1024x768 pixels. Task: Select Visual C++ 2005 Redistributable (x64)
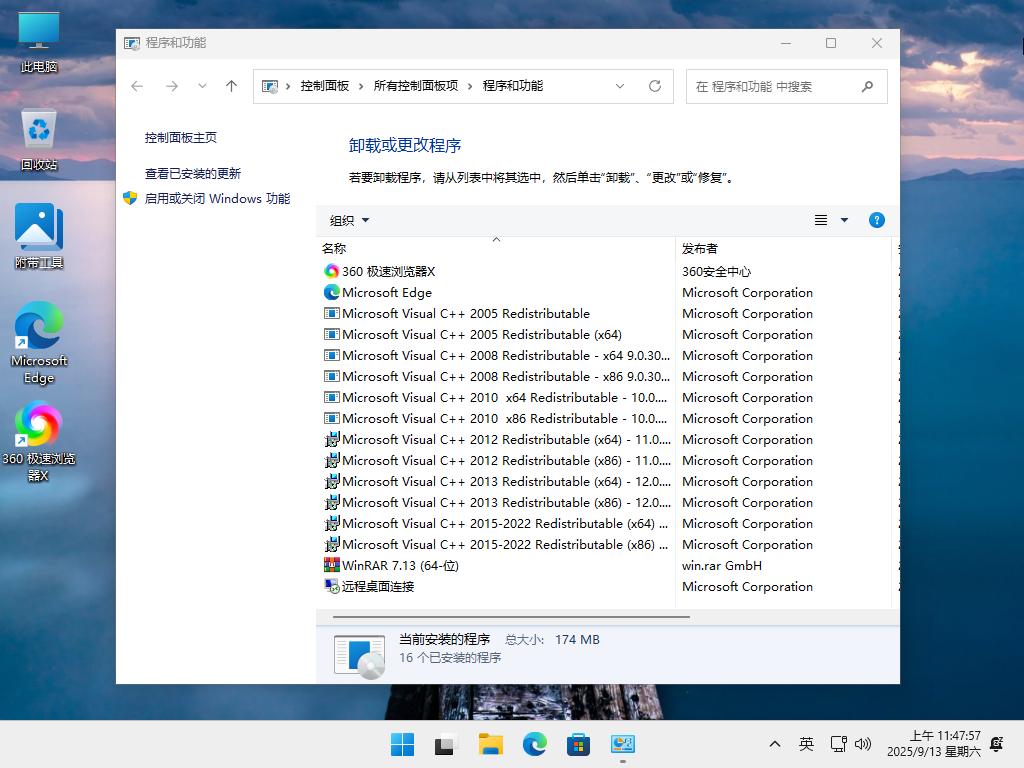(482, 334)
